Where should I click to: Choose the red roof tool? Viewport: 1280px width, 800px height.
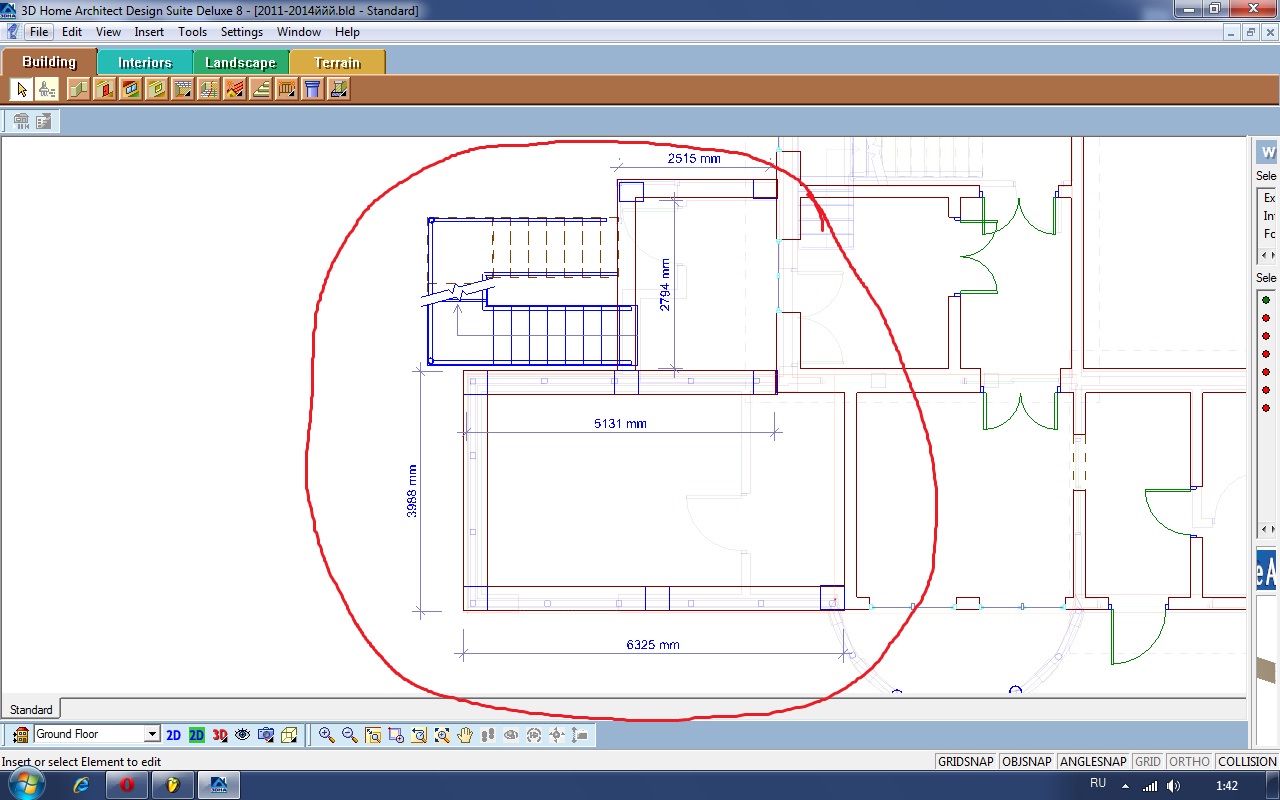pyautogui.click(x=235, y=90)
